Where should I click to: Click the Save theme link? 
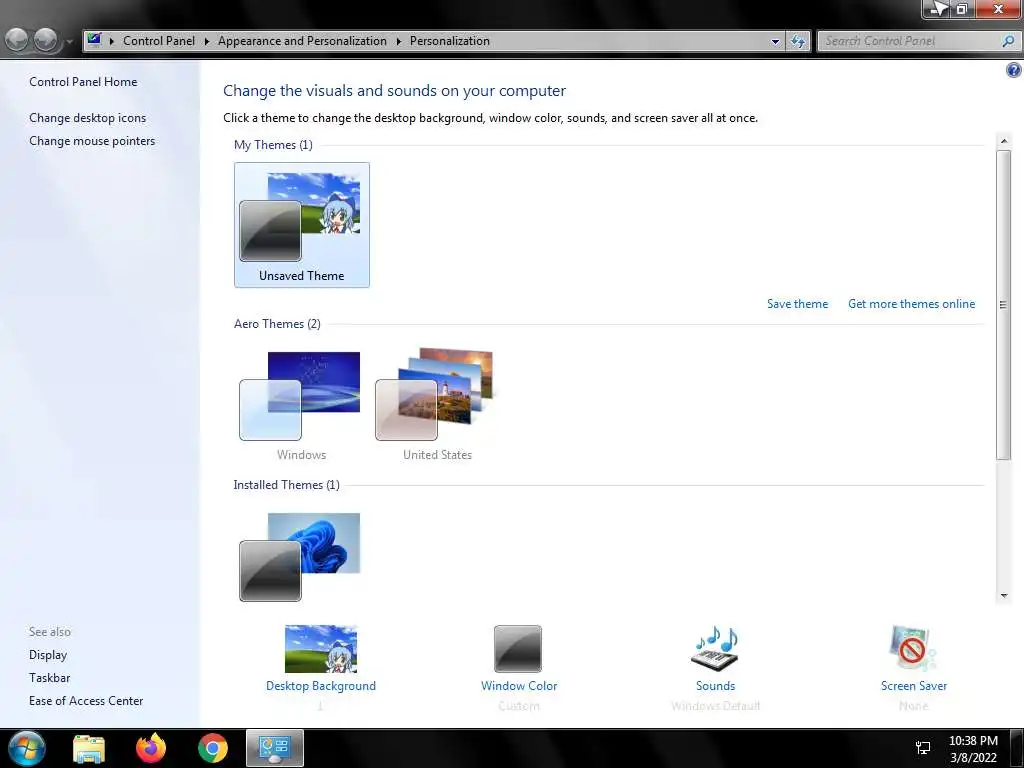pos(797,304)
